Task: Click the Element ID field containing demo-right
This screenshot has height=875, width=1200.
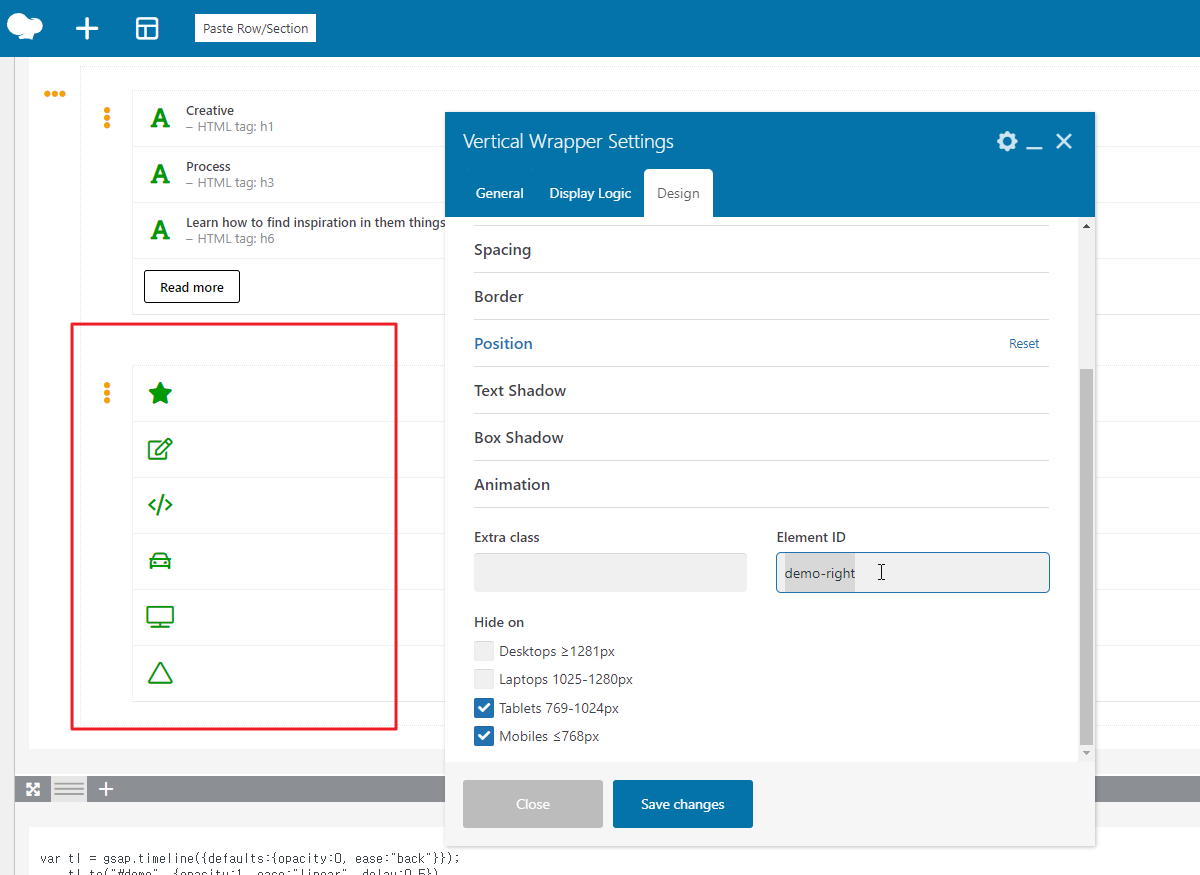Action: click(913, 573)
